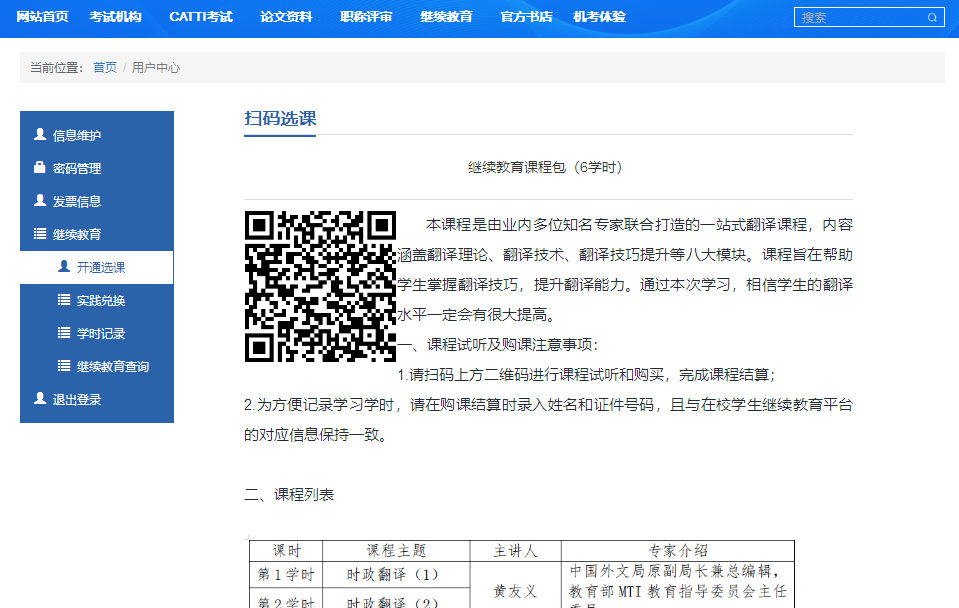Follow the 首页 breadcrumb link
Screen dimensions: 959x608
coord(105,68)
